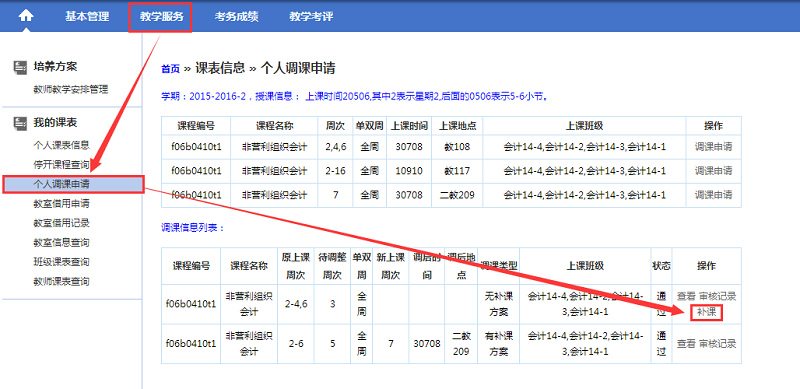Viewport: 800px width, 389px height.
Task: Open 教室信息查询 in sidebar
Action: click(x=61, y=242)
